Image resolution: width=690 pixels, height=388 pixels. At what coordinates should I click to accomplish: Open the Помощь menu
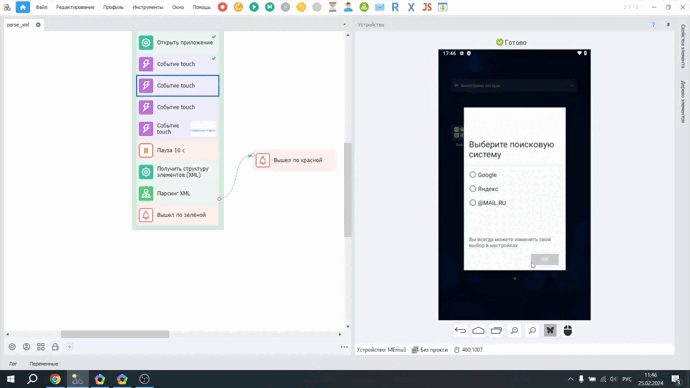point(202,7)
